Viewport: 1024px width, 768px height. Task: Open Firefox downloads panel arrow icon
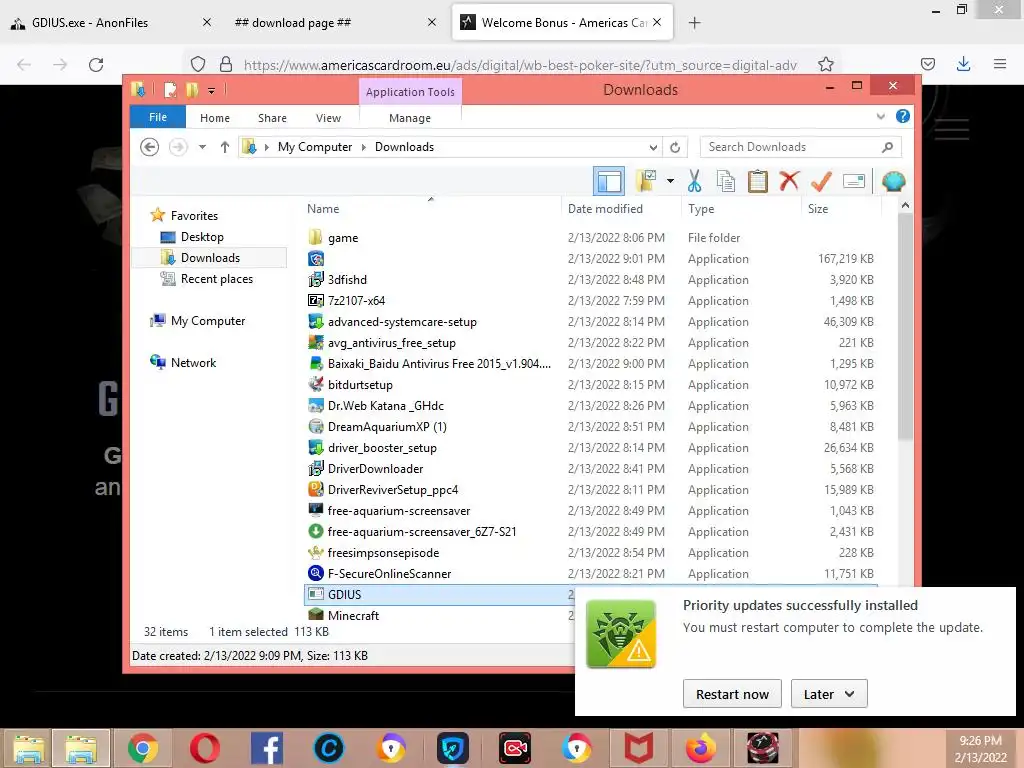point(963,64)
